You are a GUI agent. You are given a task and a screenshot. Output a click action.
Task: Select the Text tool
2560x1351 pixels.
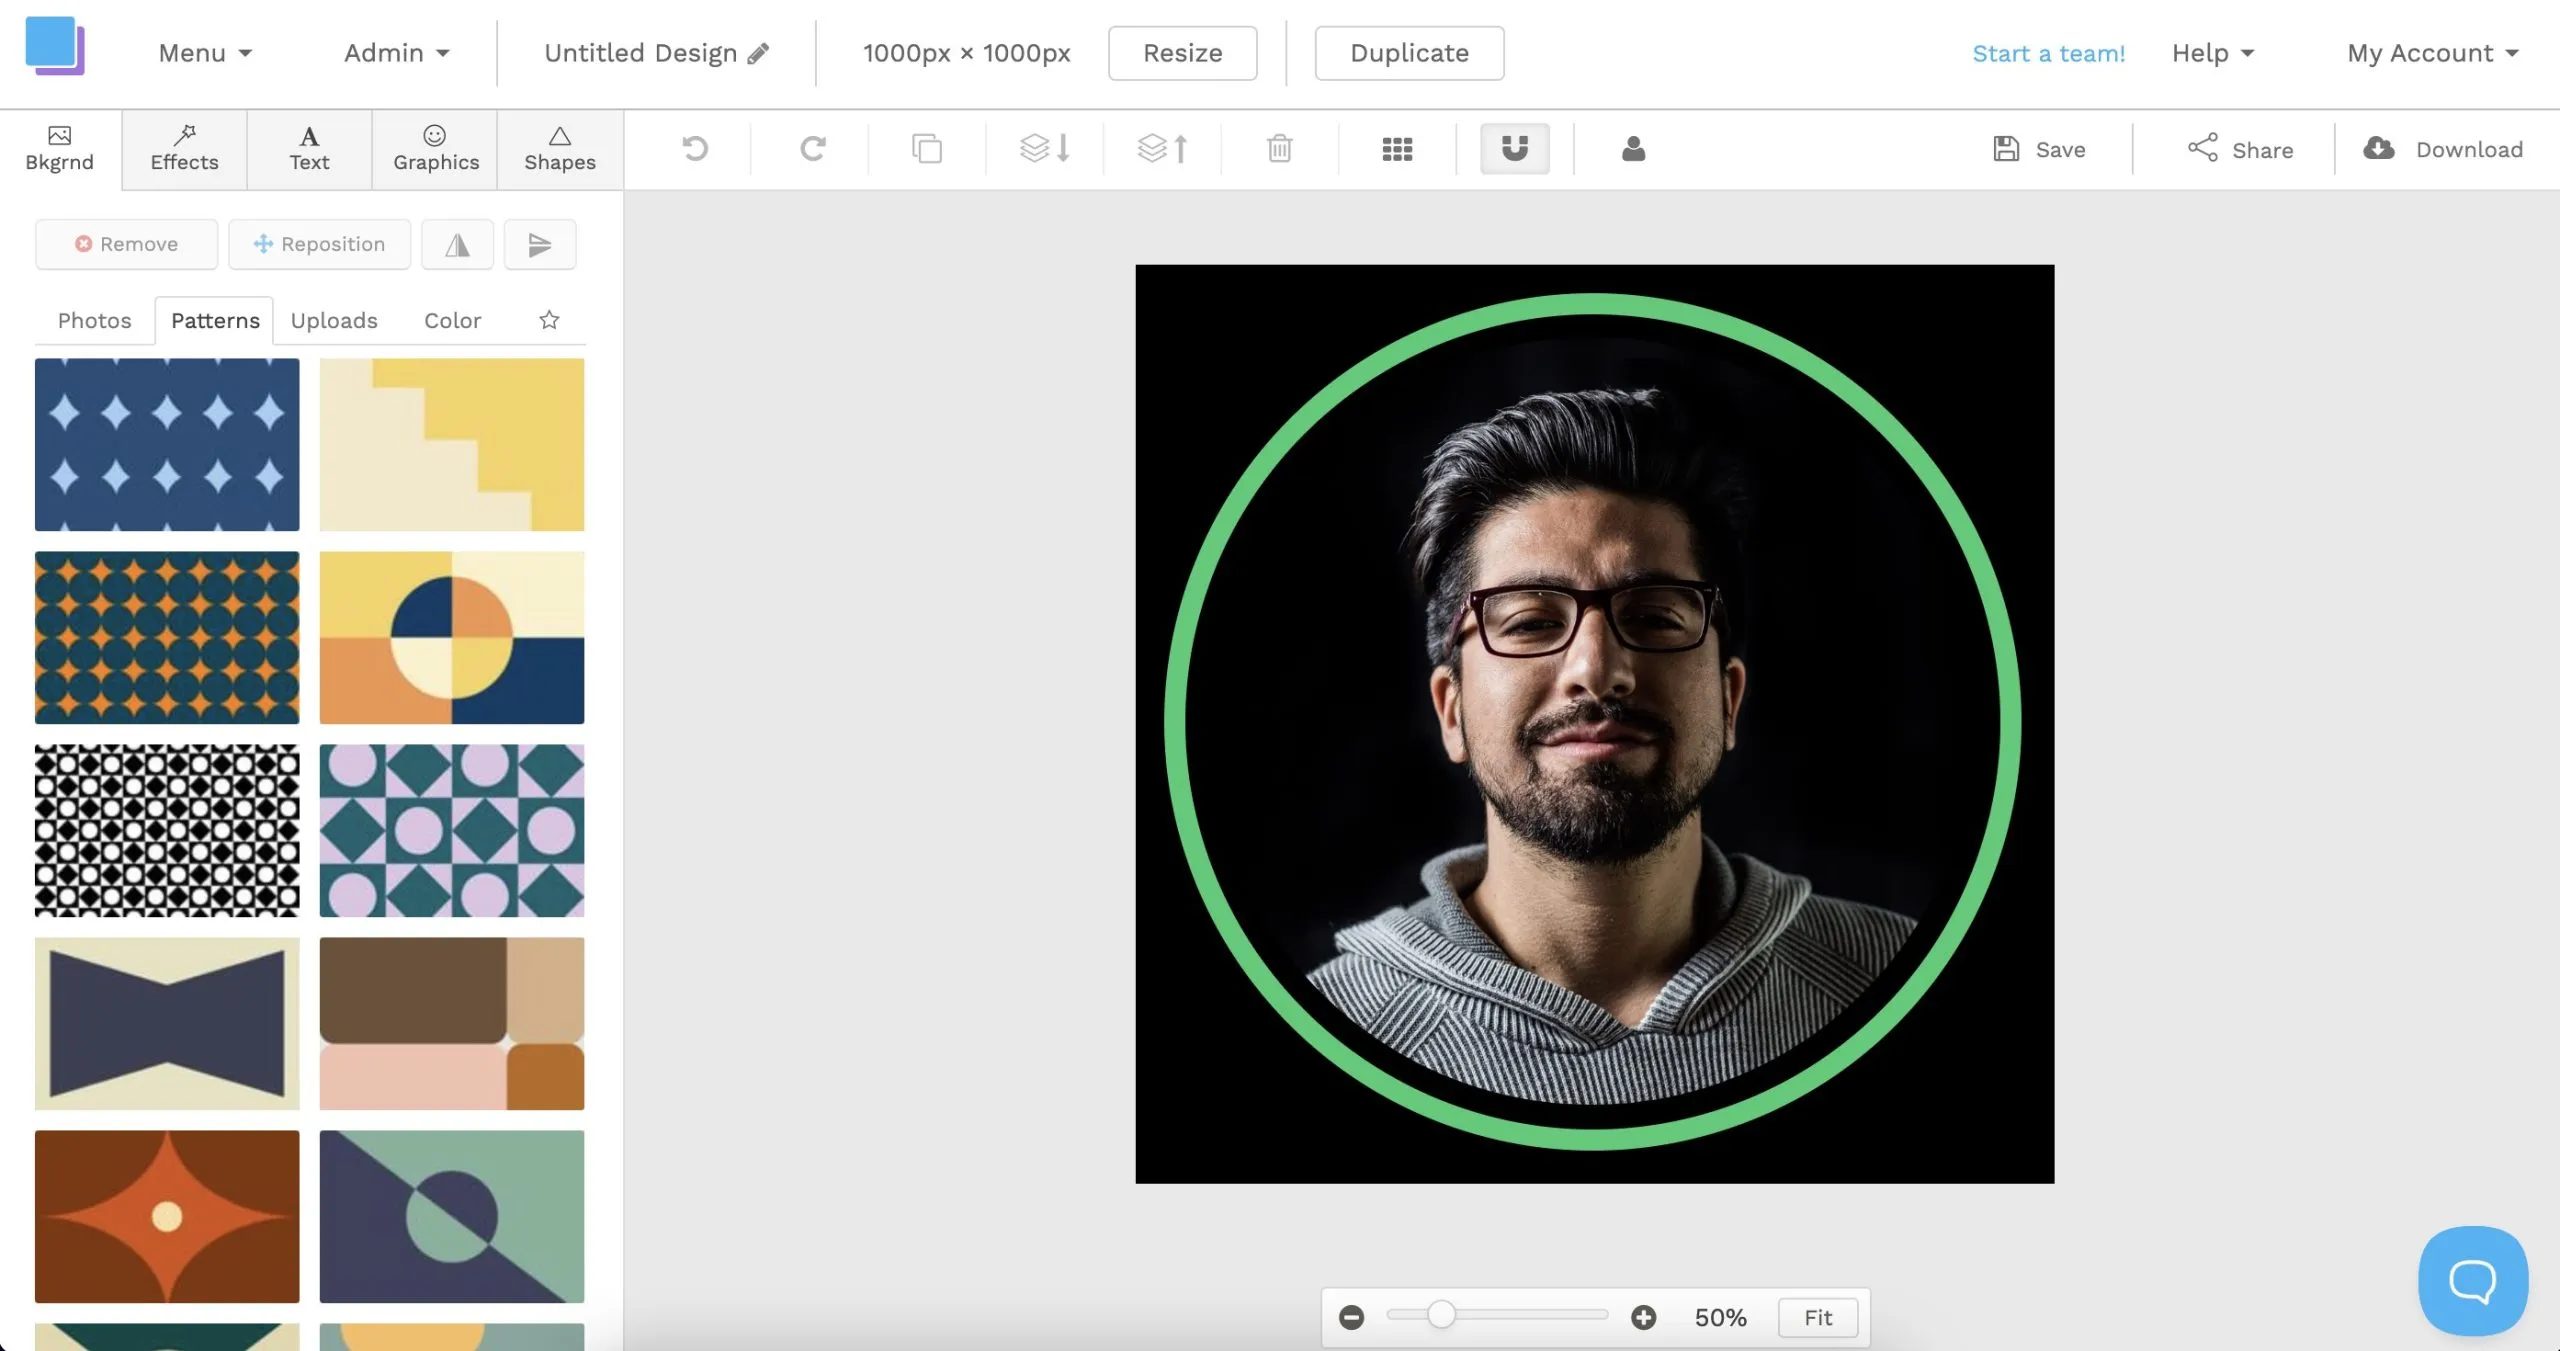(x=309, y=149)
